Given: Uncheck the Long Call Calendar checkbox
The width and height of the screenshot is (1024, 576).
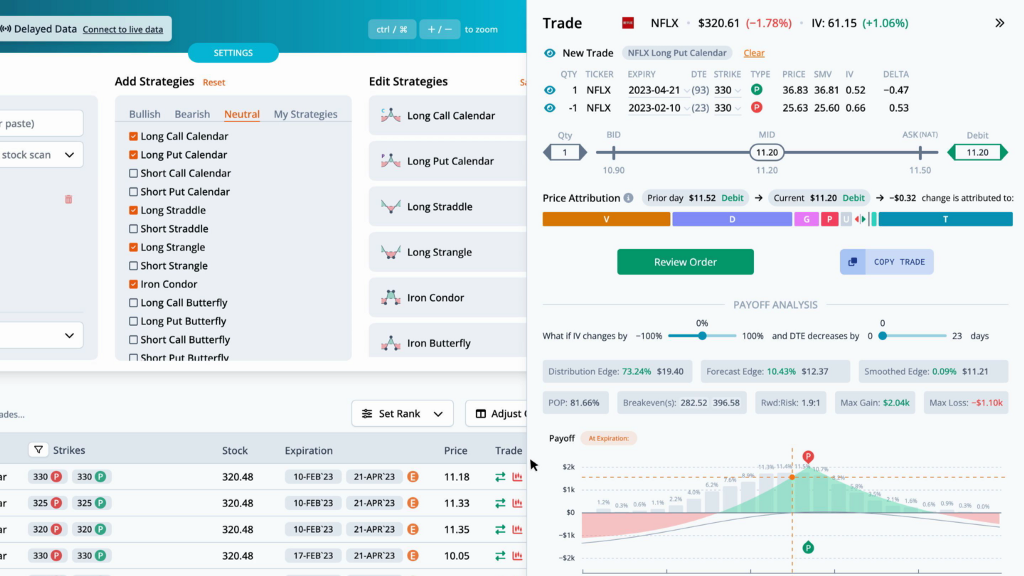Looking at the screenshot, I should coord(133,136).
